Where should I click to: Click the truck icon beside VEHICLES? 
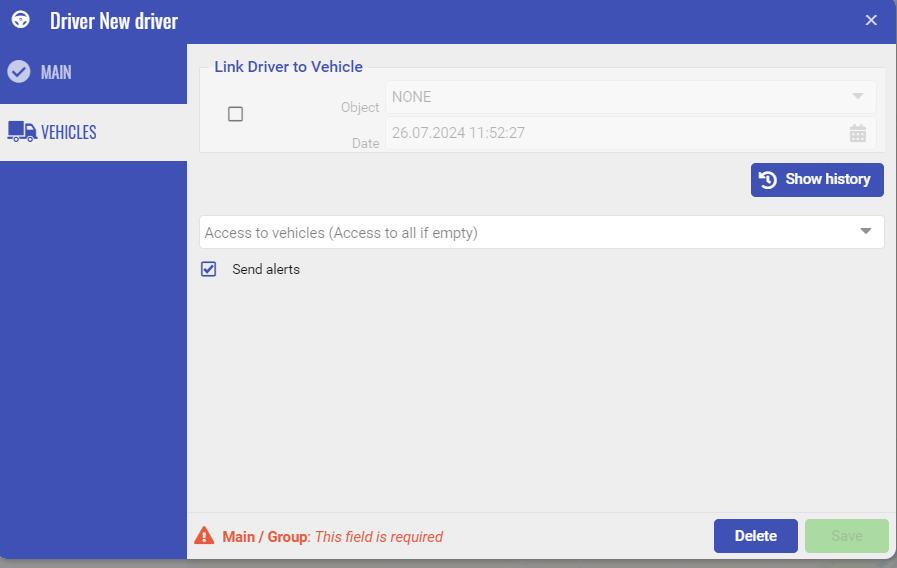coord(21,132)
